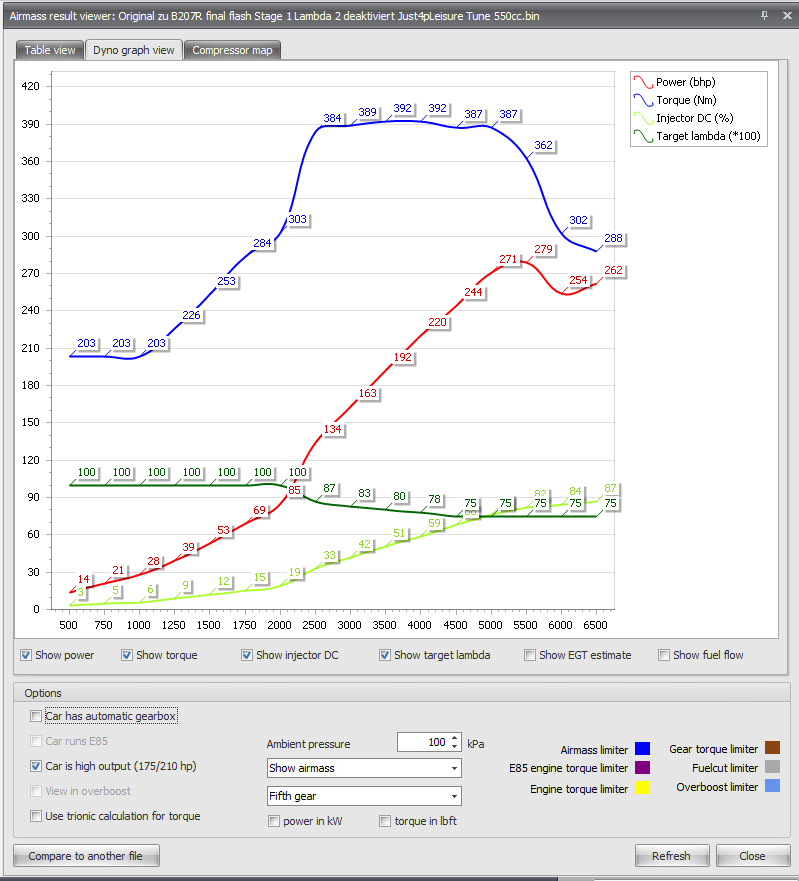Click the yellow Engine torque limiter swatch
The image size is (799, 881).
(642, 788)
